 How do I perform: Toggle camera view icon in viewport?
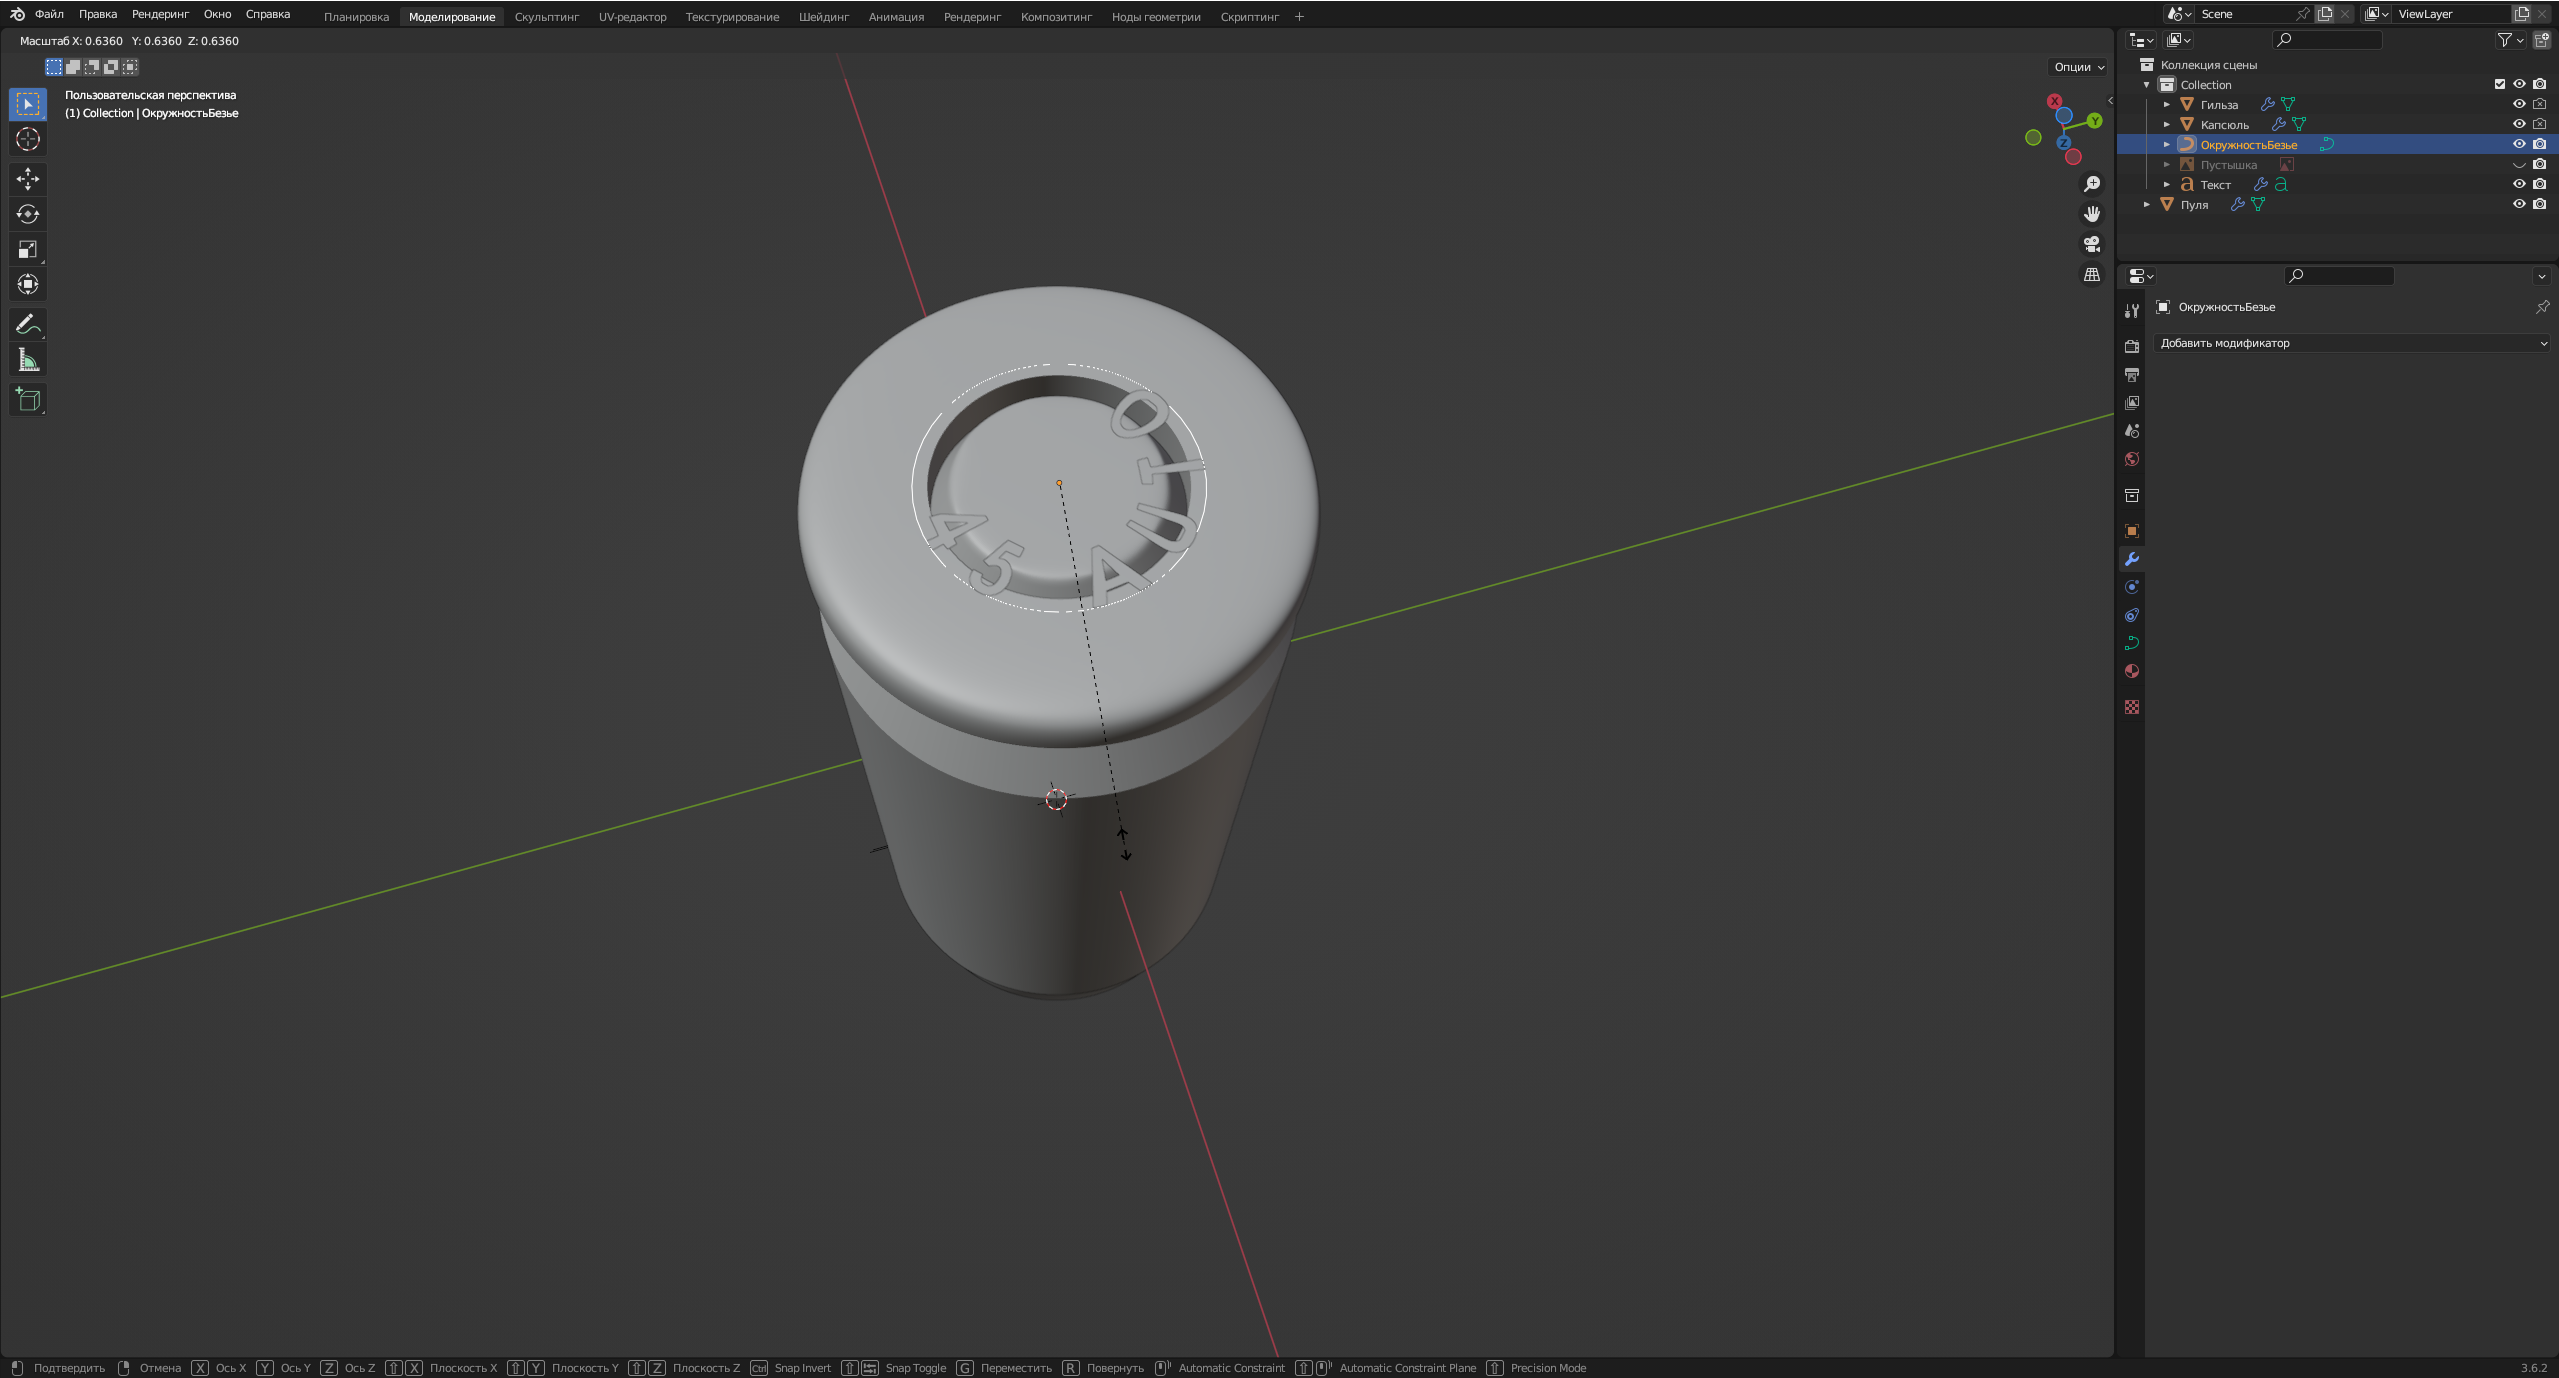2091,244
